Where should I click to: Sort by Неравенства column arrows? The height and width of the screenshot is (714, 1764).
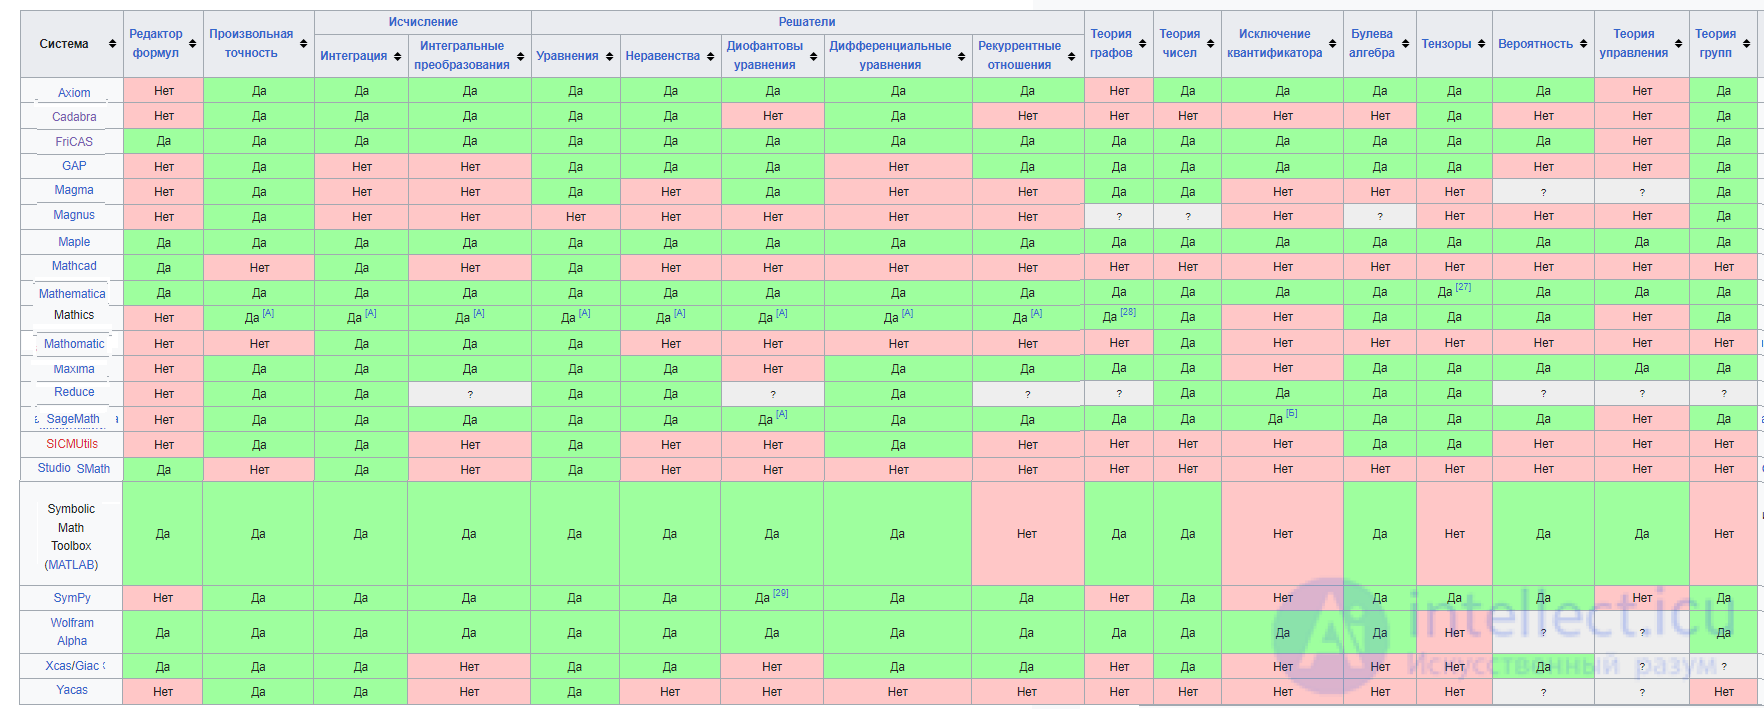[711, 56]
